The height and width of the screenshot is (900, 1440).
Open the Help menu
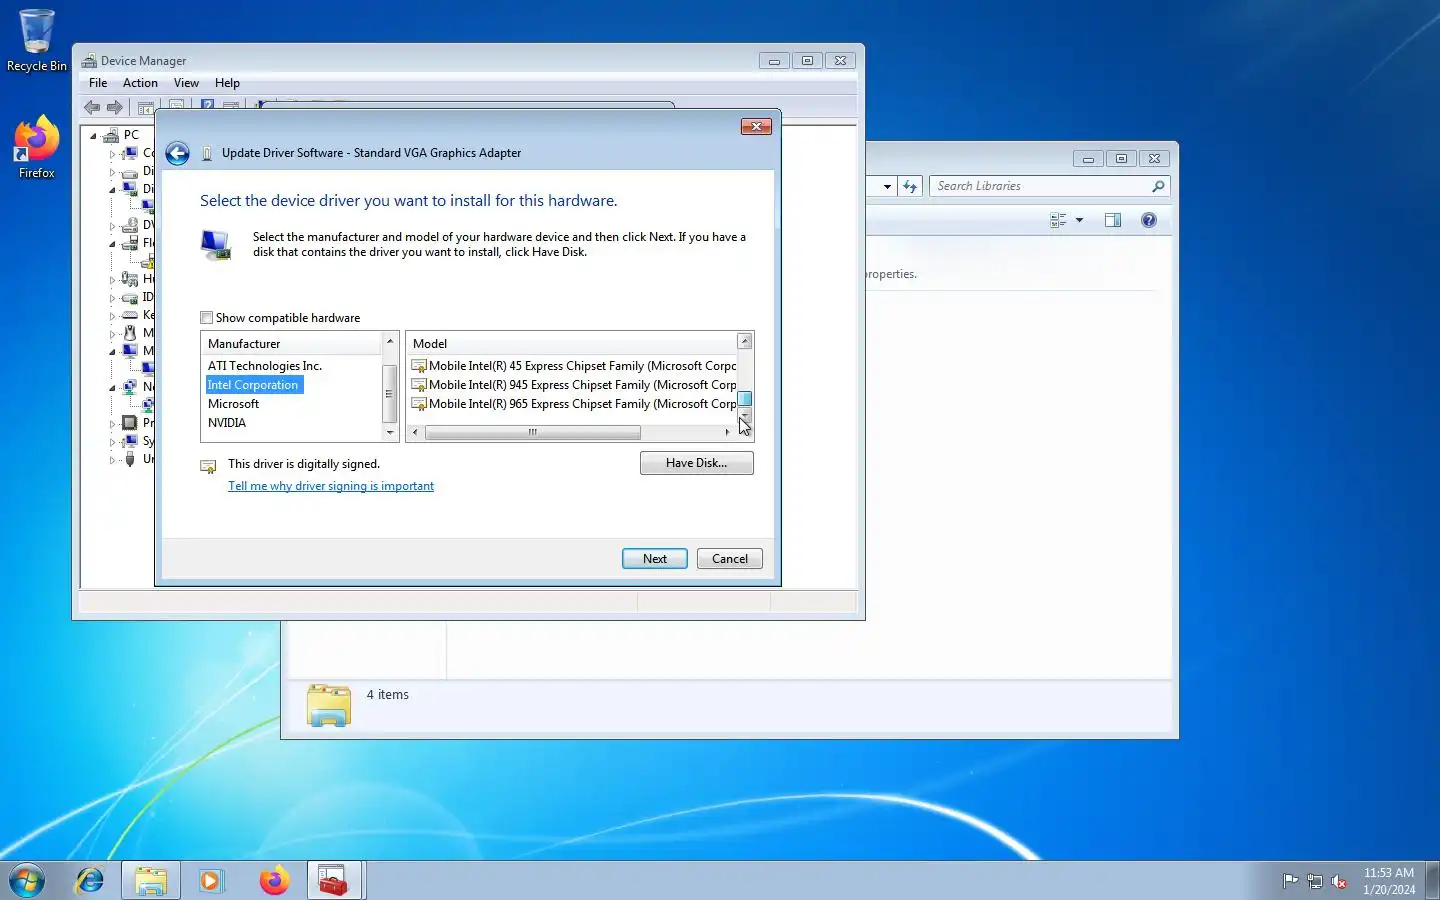coord(227,83)
